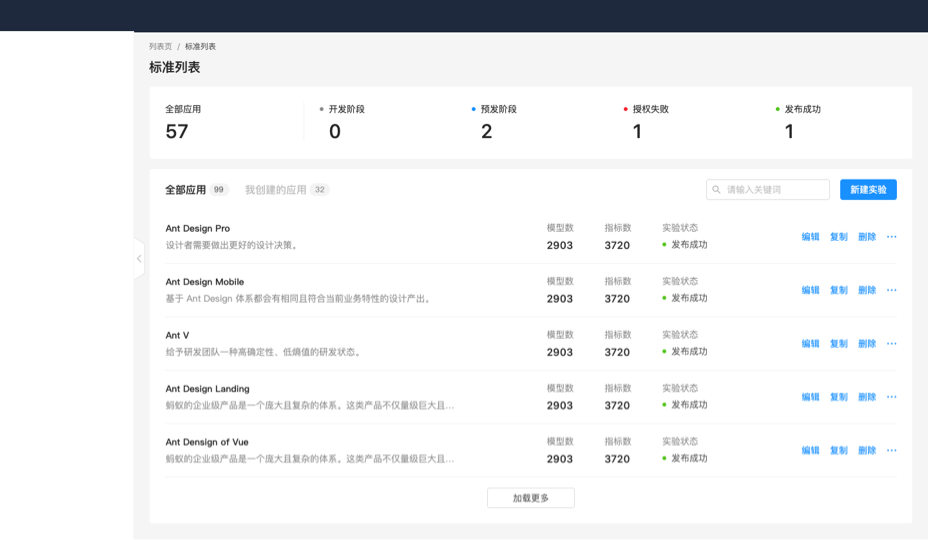Viewport: 928px width, 540px height.
Task: Edit the Ant Design Pro entry
Action: coord(810,237)
